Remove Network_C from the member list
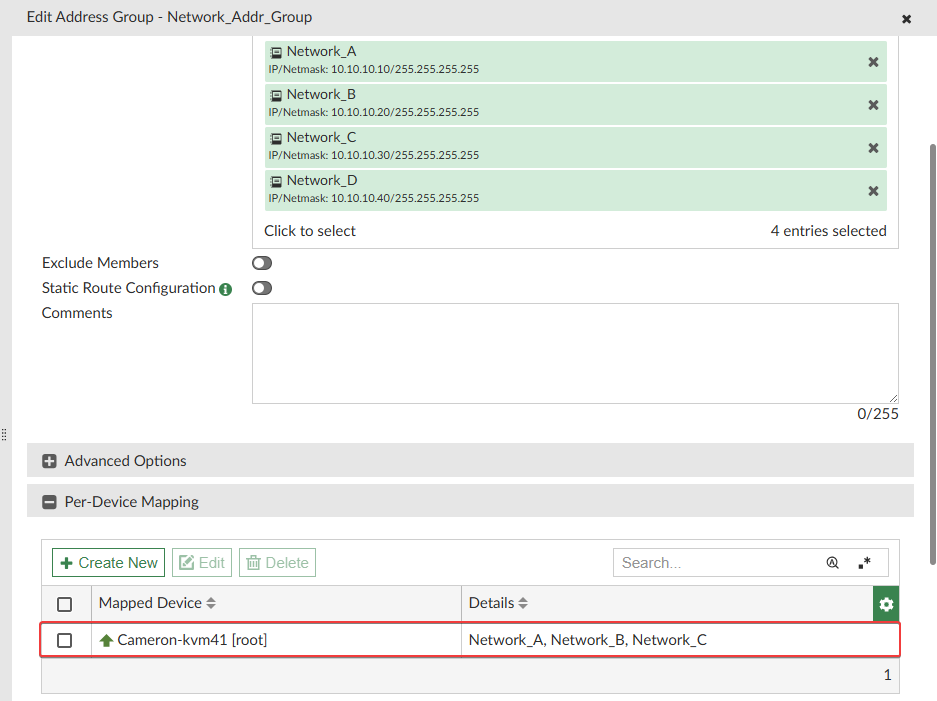Viewport: 937px width, 701px height. tap(873, 148)
